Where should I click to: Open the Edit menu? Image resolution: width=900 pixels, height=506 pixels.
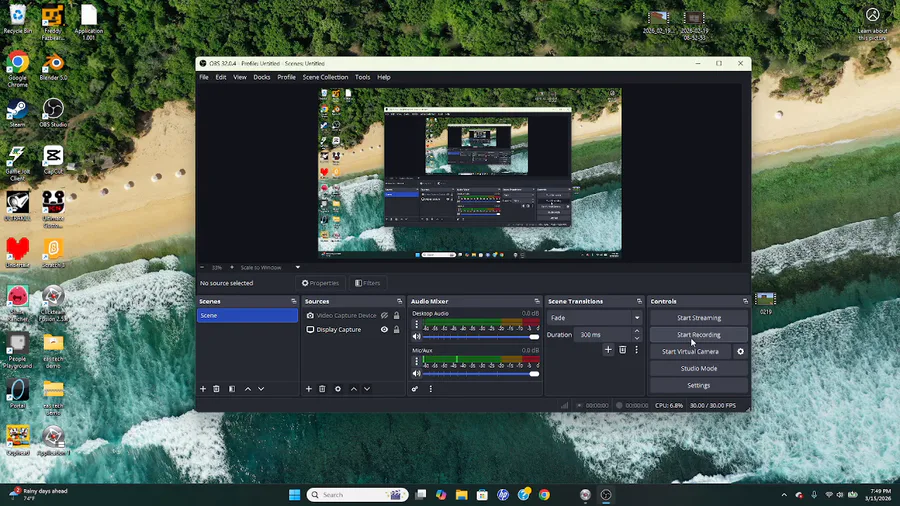coord(221,77)
